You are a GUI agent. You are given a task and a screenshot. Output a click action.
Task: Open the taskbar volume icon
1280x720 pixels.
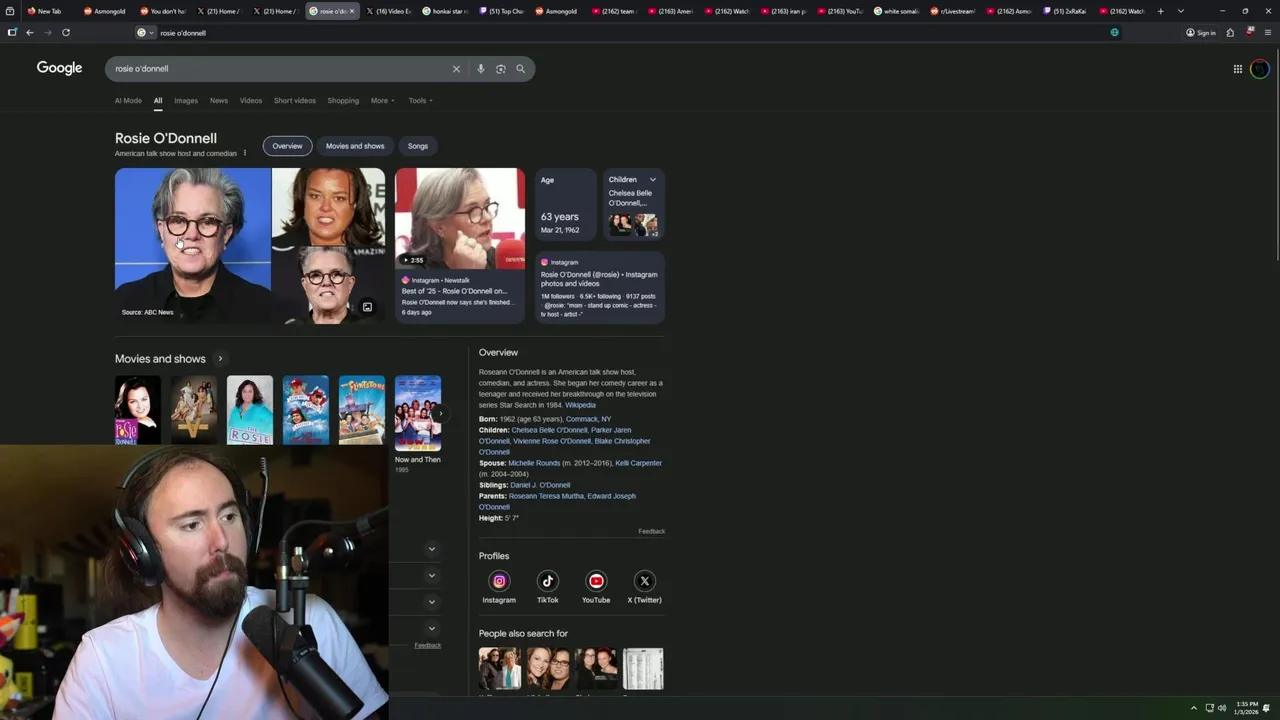click(1222, 708)
